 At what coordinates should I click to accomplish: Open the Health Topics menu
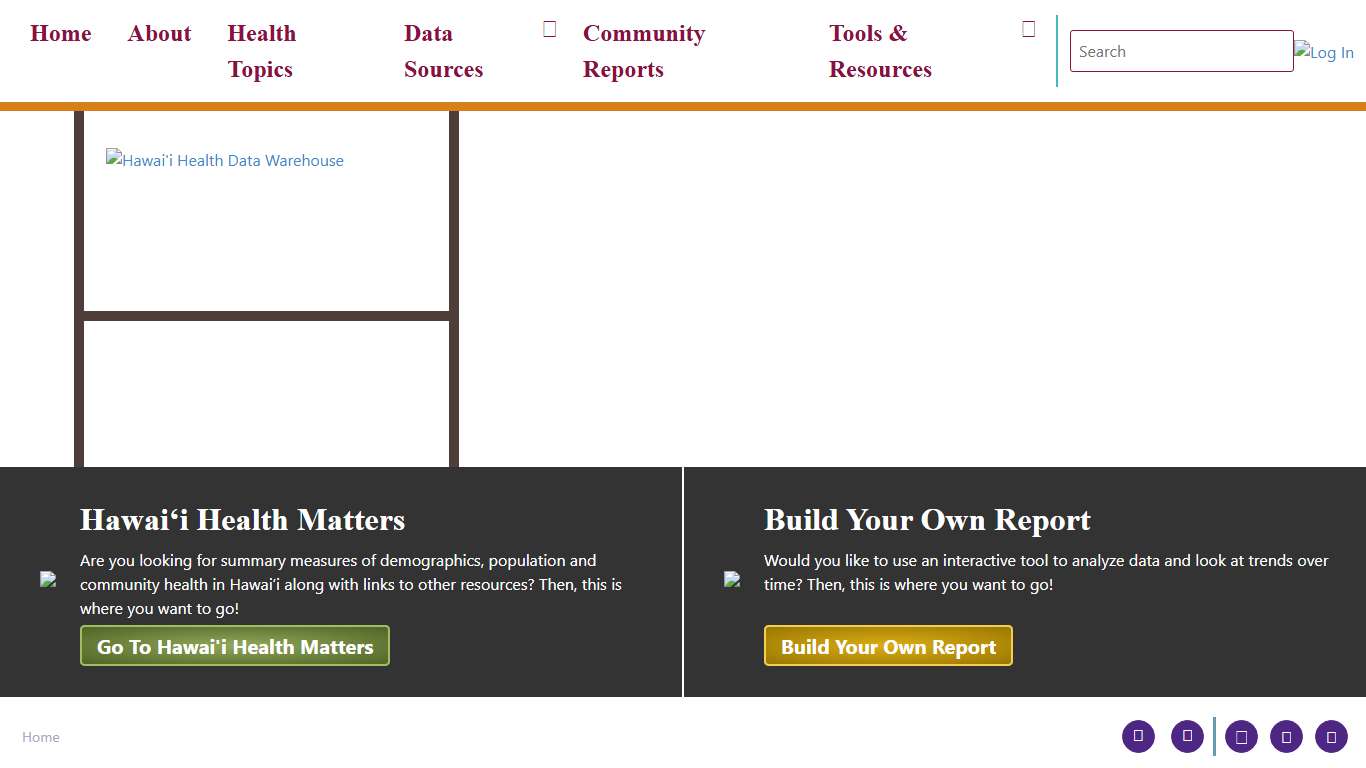(x=261, y=51)
